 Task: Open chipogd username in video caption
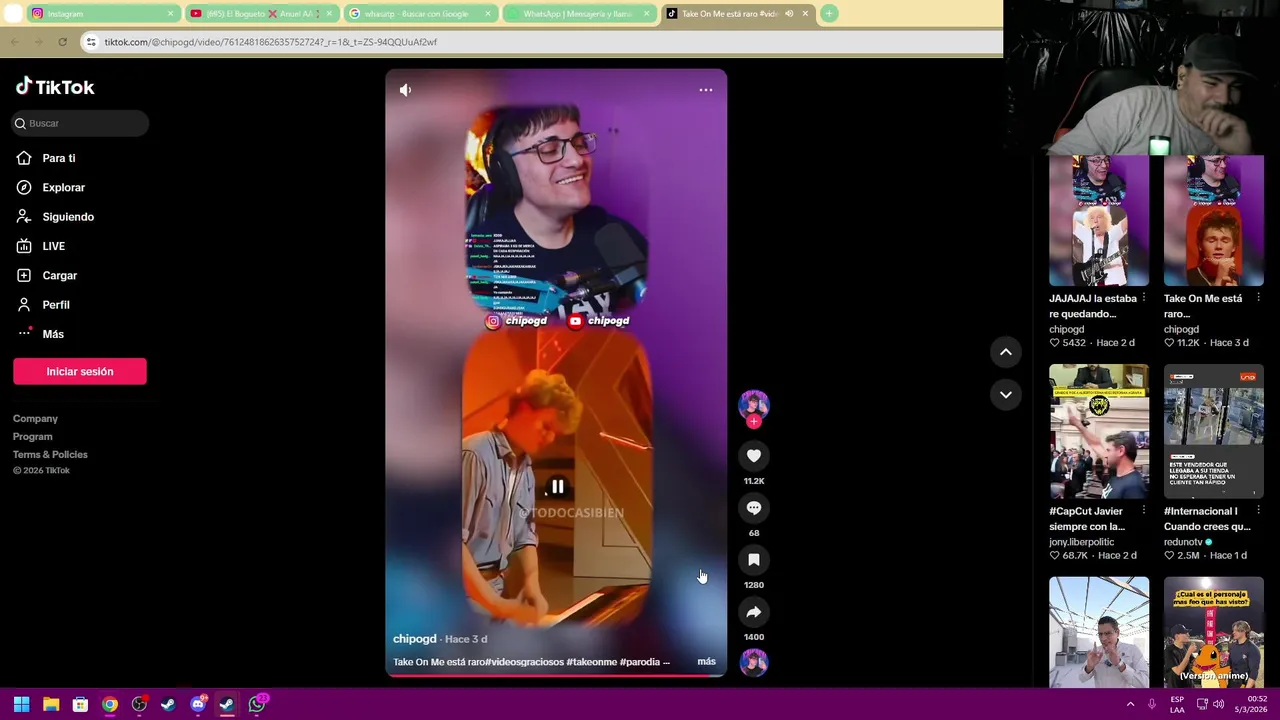(x=414, y=639)
